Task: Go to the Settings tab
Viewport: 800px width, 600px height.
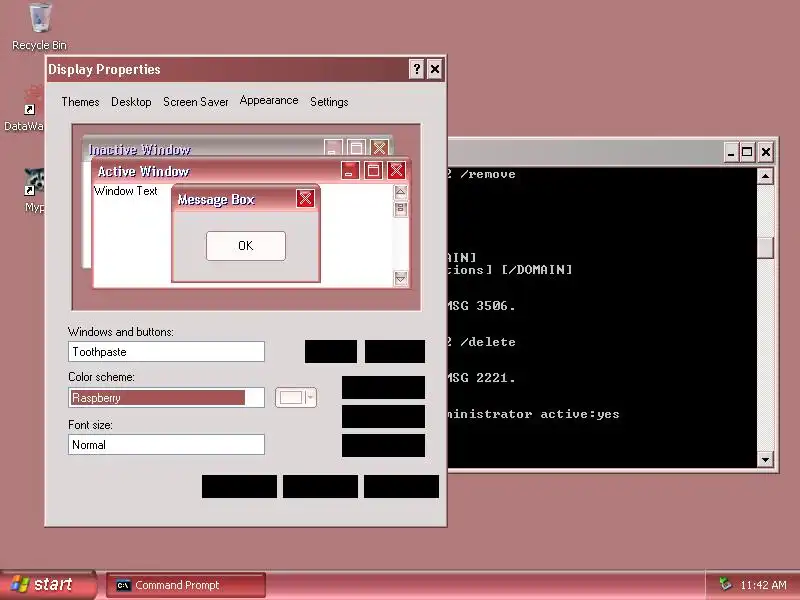Action: pos(329,102)
